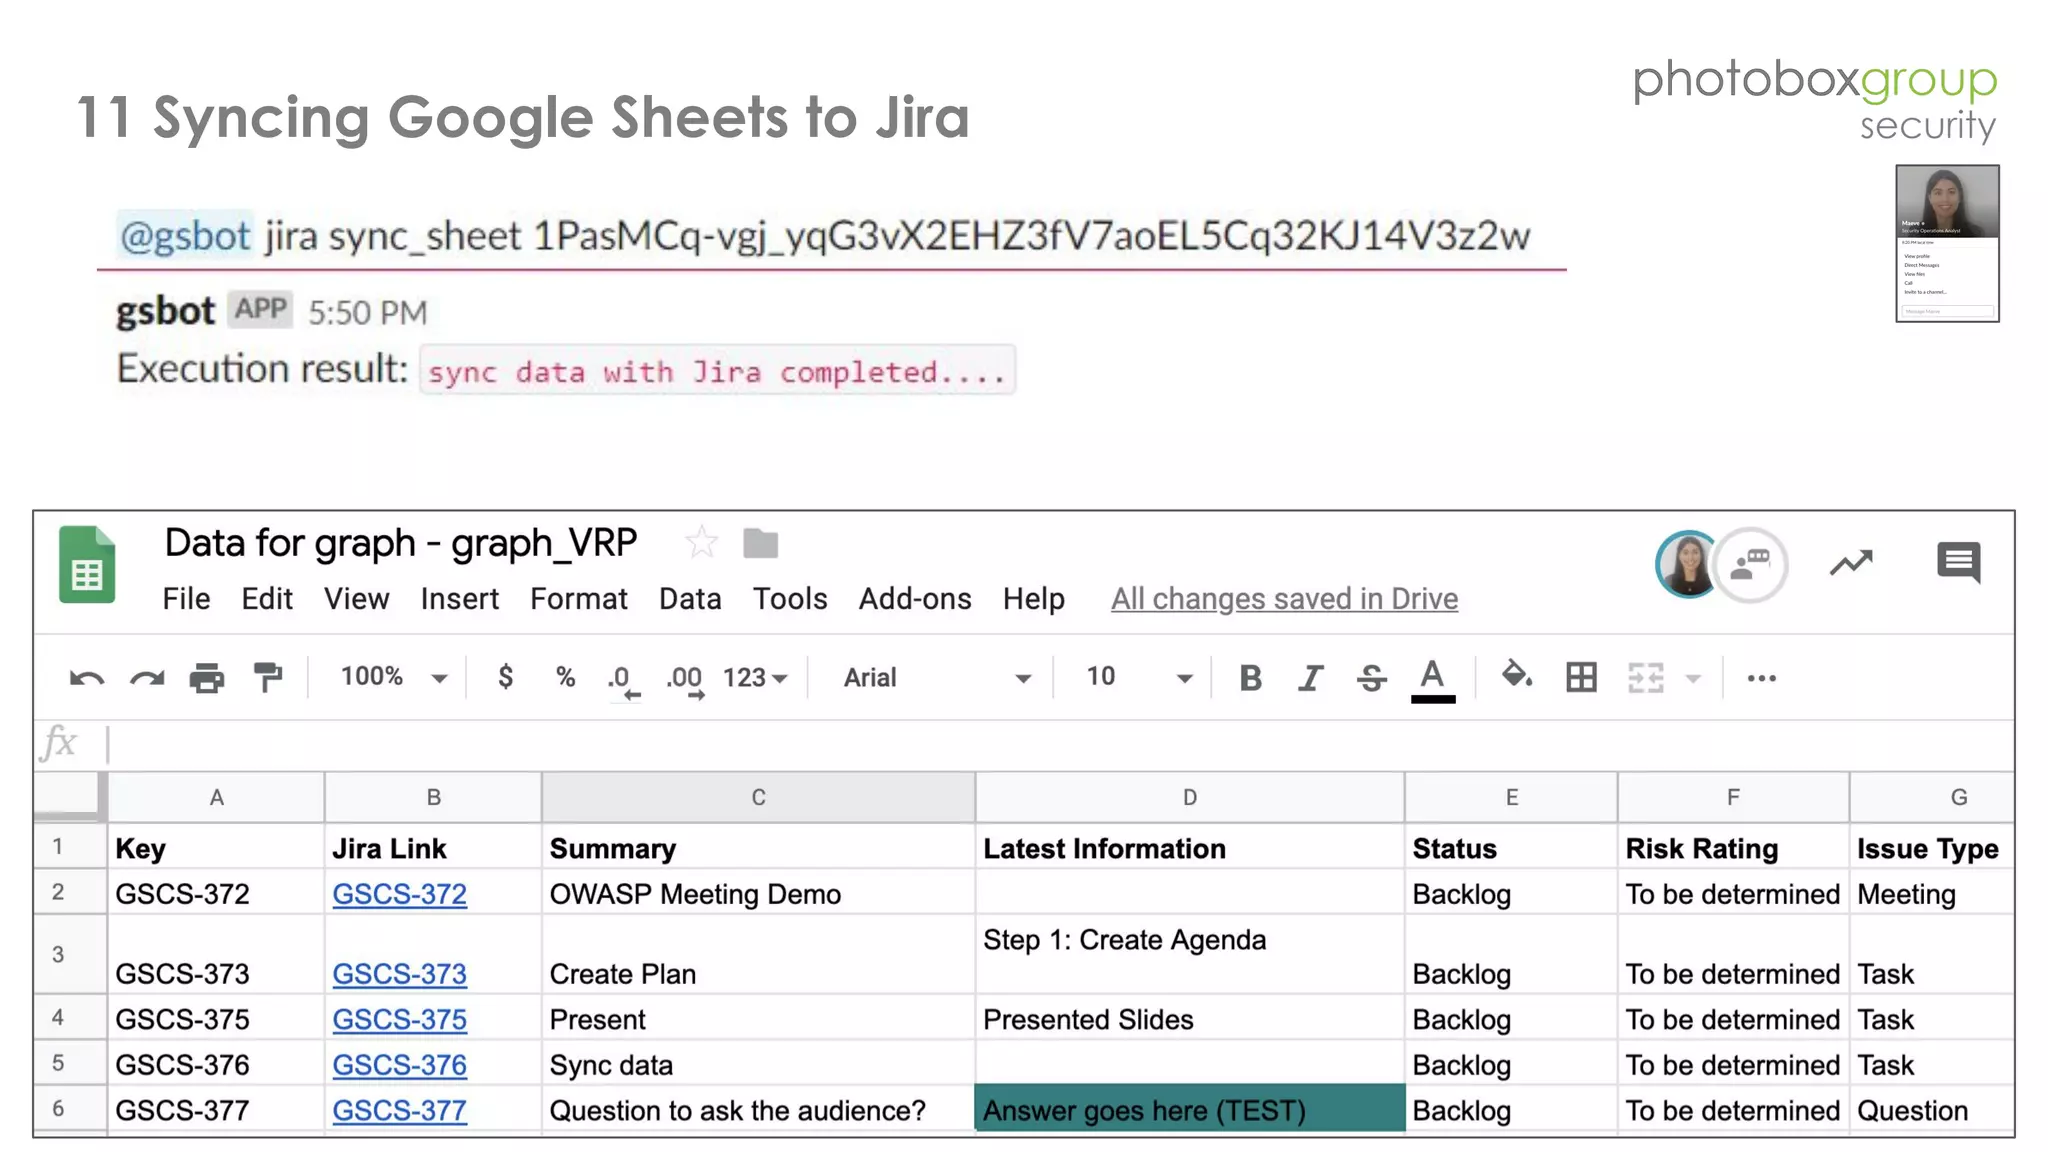Click the gsbot sender name
This screenshot has height=1152, width=2048.
(165, 311)
